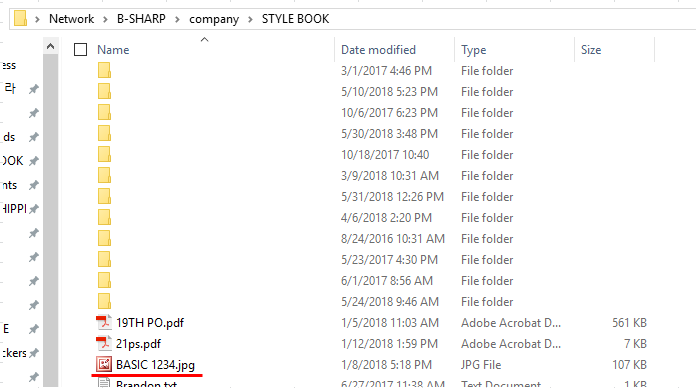
Task: Expand the chevron after company in path
Action: click(x=250, y=19)
